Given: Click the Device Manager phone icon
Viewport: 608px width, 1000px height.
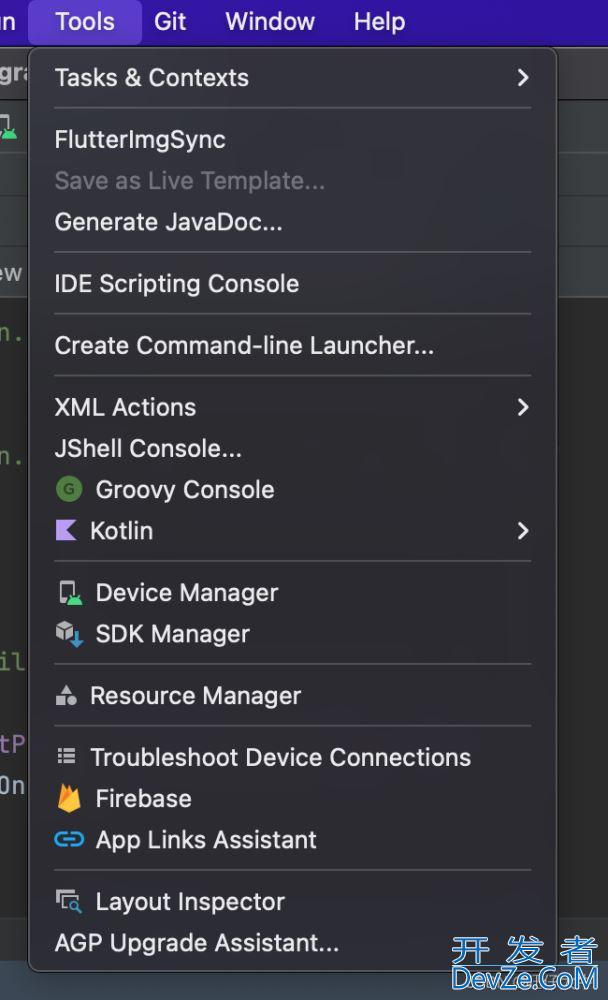Looking at the screenshot, I should point(70,592).
